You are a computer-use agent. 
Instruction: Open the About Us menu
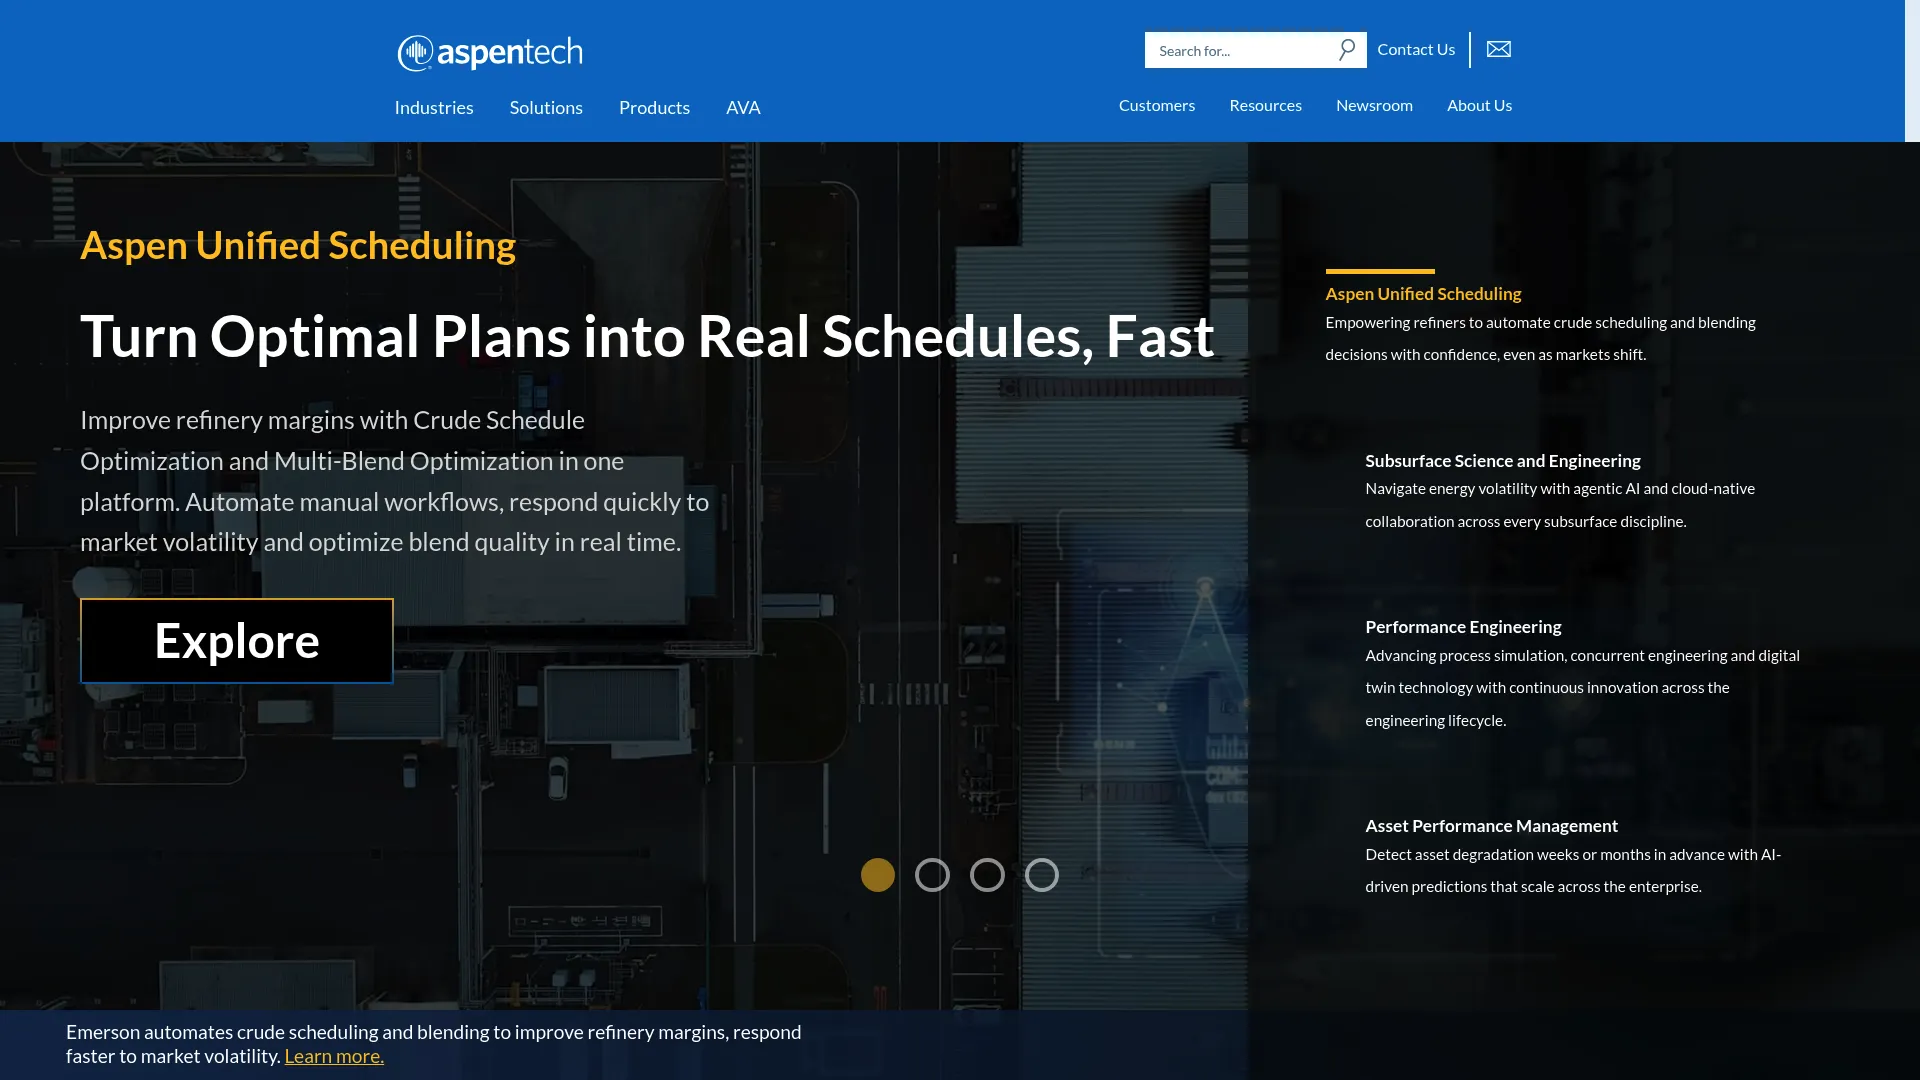(1479, 105)
